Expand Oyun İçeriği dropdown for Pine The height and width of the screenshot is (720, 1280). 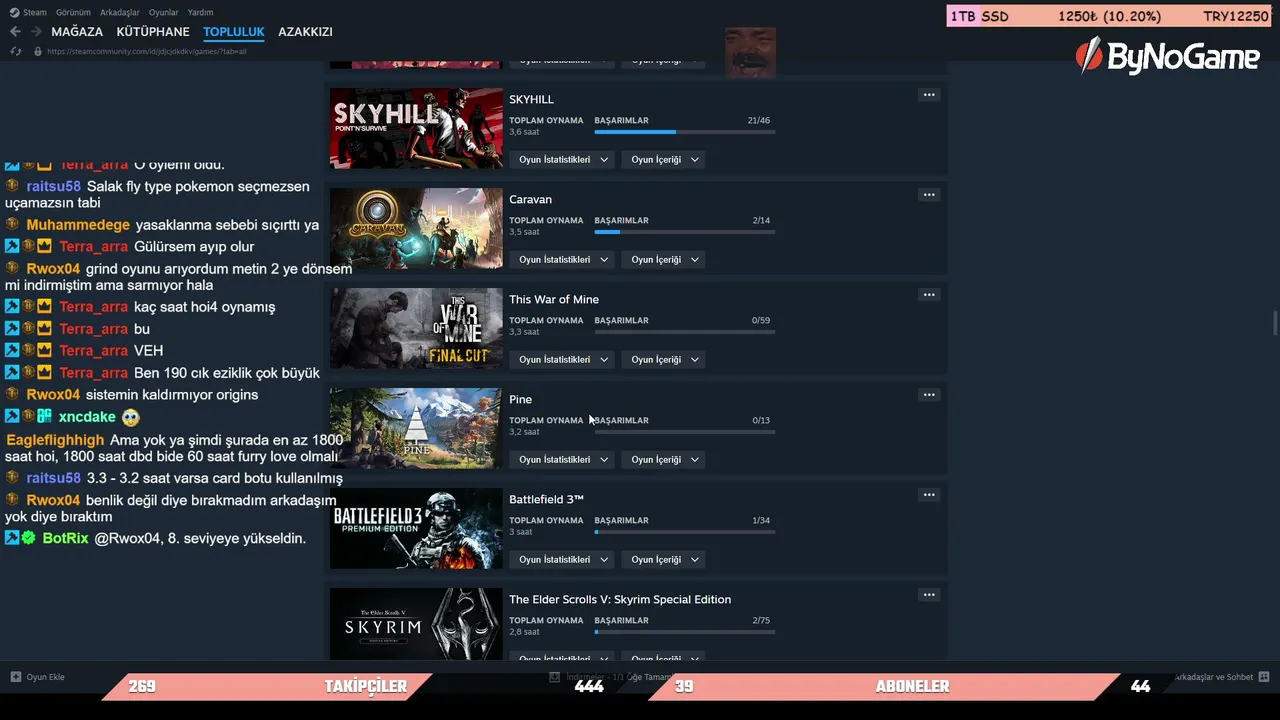(664, 460)
